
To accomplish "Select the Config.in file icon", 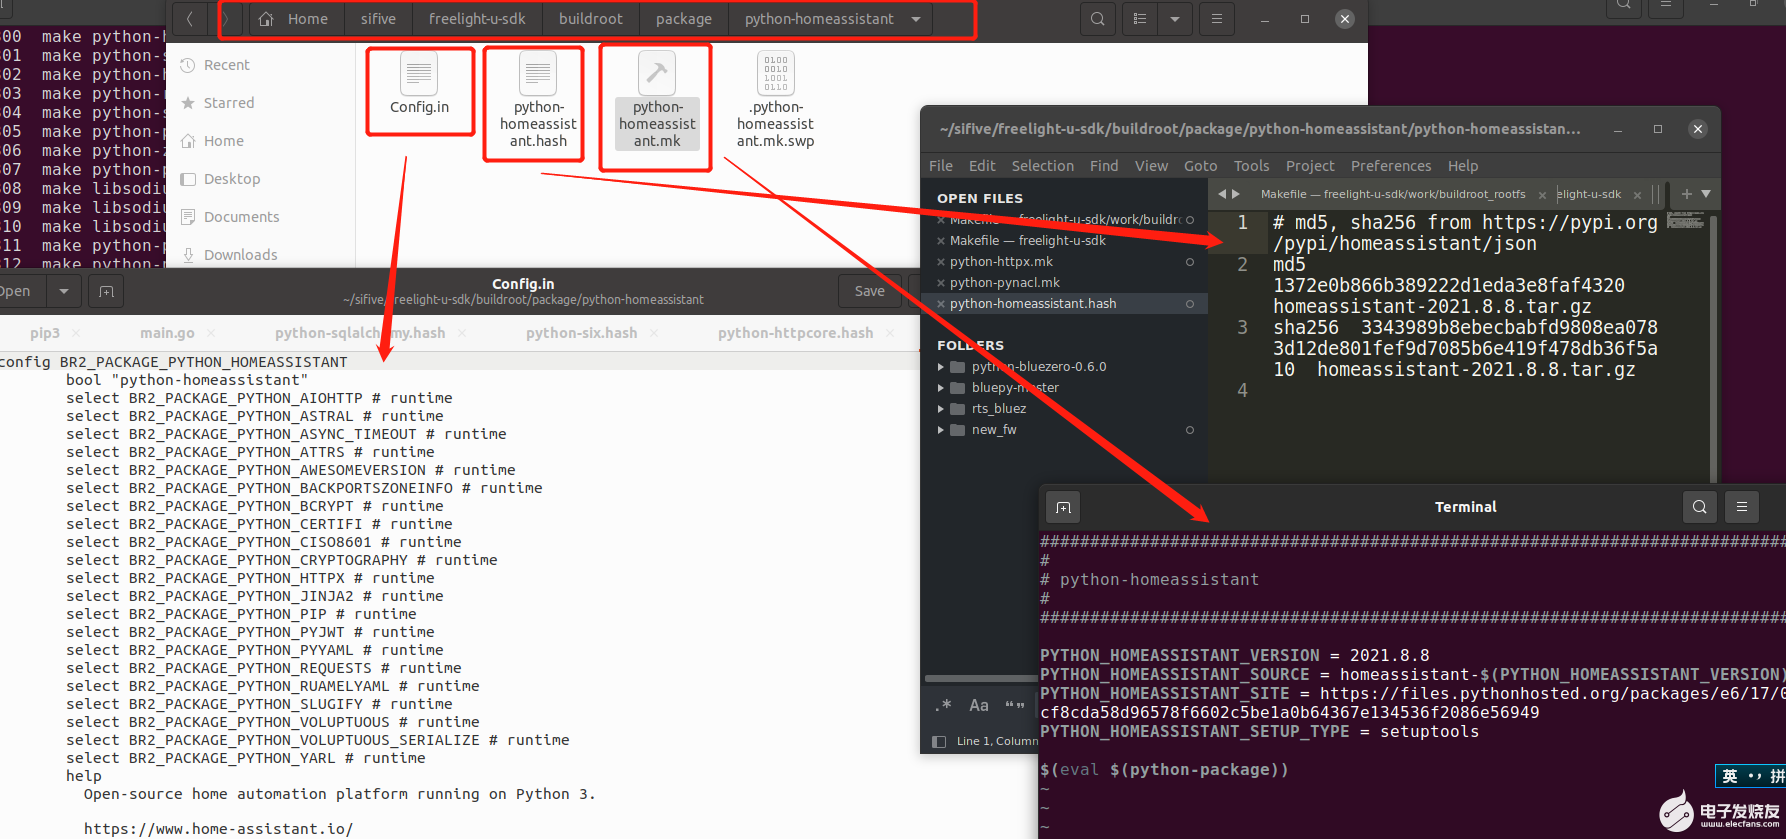I will [419, 74].
